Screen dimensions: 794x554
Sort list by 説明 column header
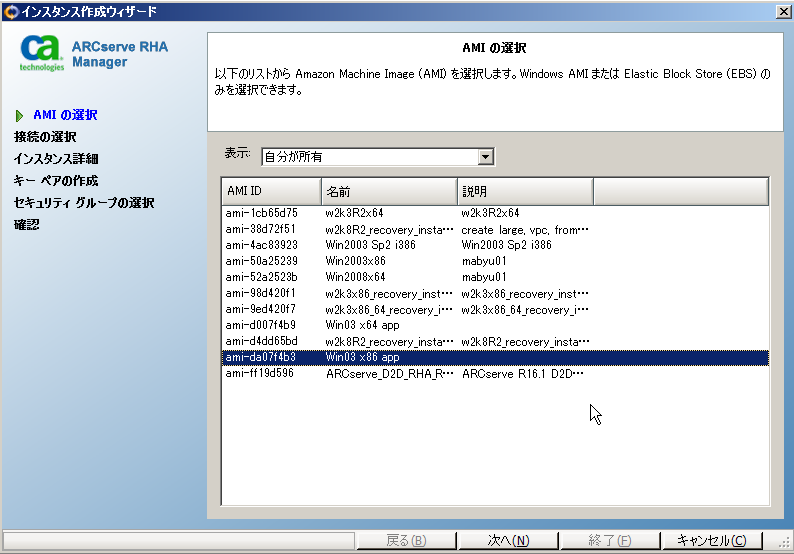click(x=525, y=191)
